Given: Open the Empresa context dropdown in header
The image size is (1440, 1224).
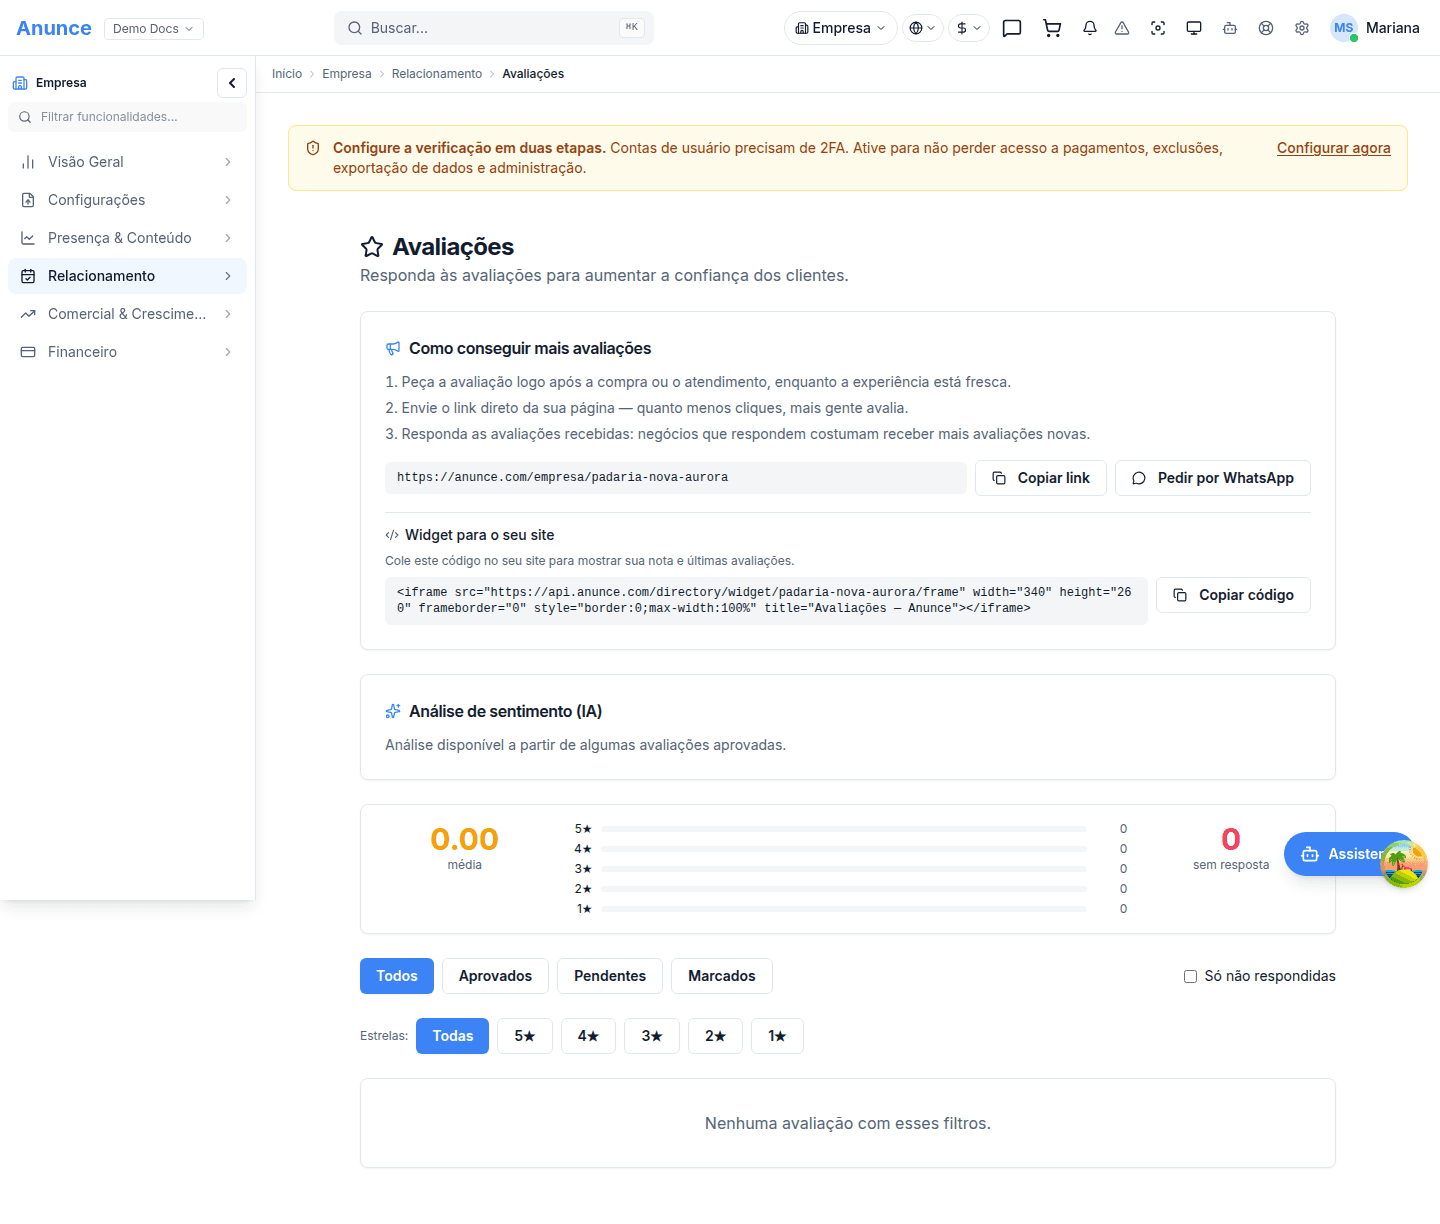Looking at the screenshot, I should click(841, 28).
